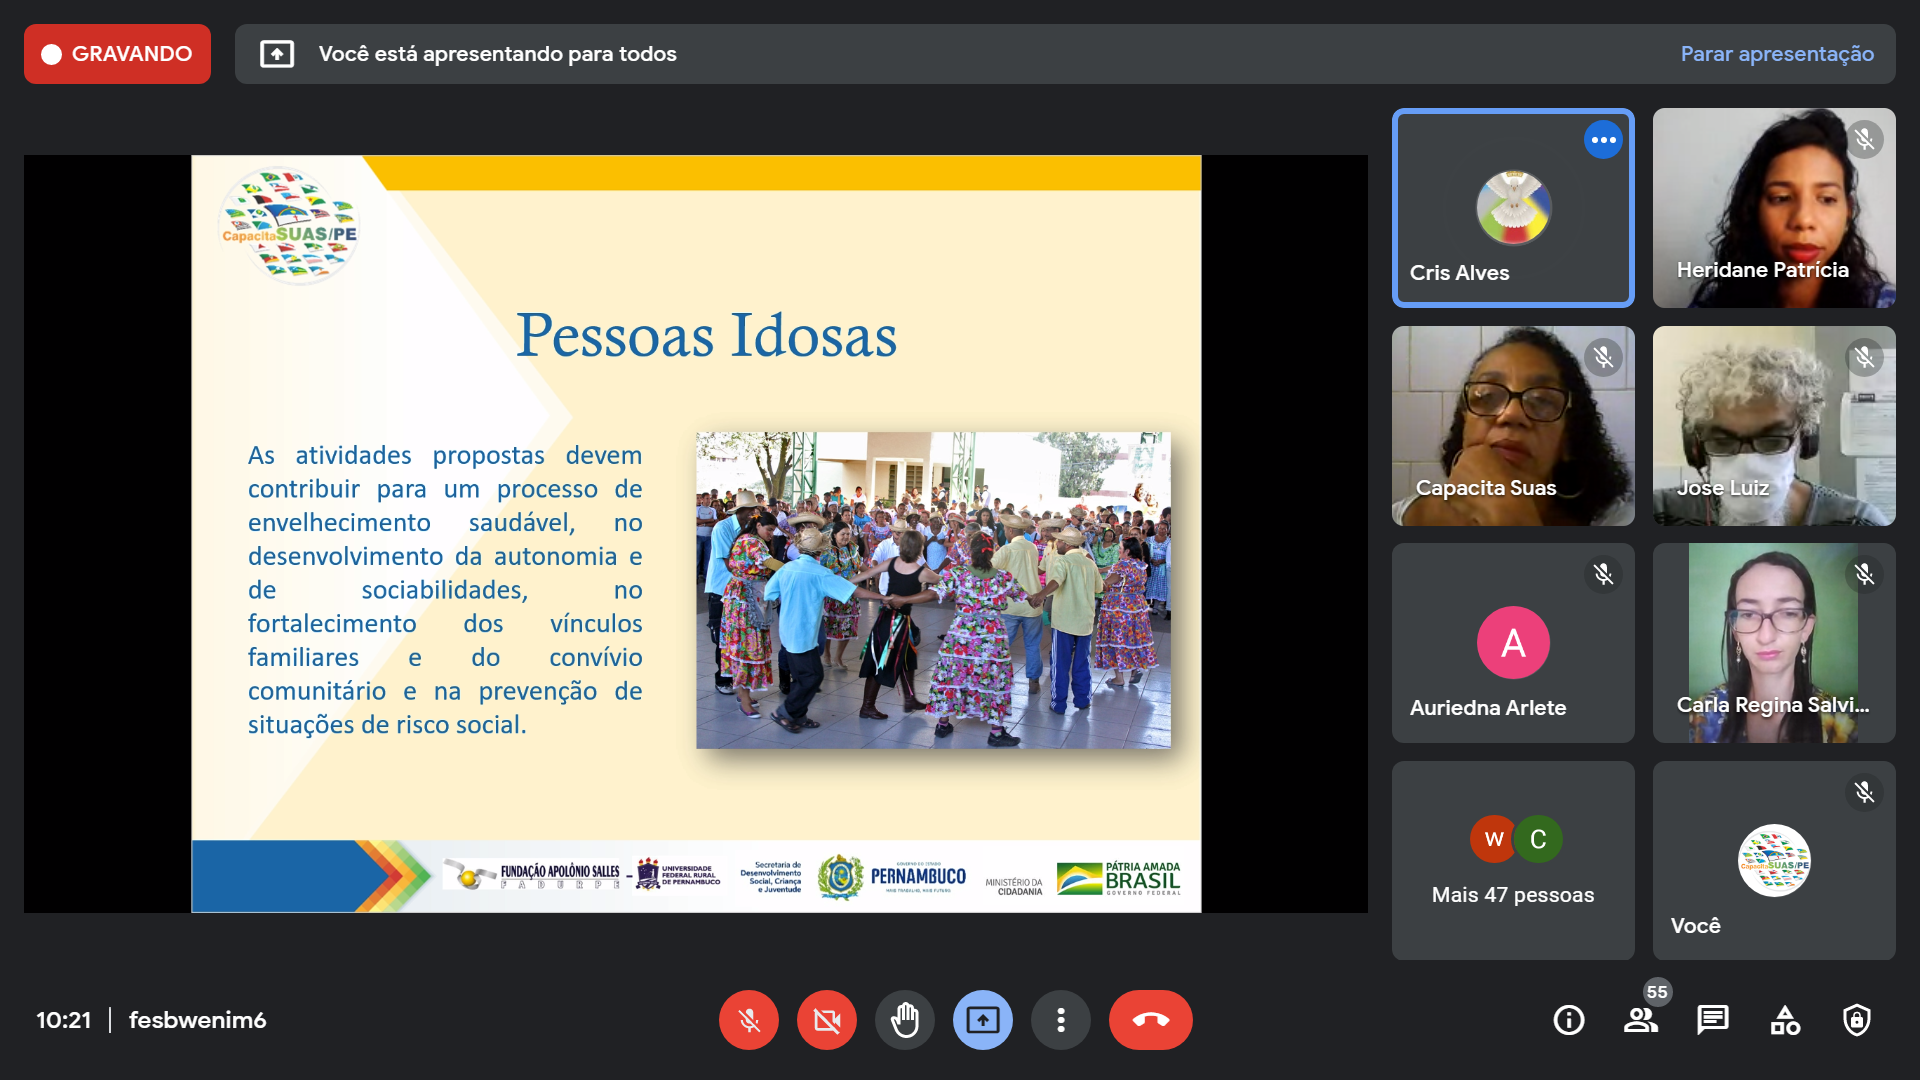Show the participants list
Viewport: 1920px width, 1080px height.
pos(1640,1020)
